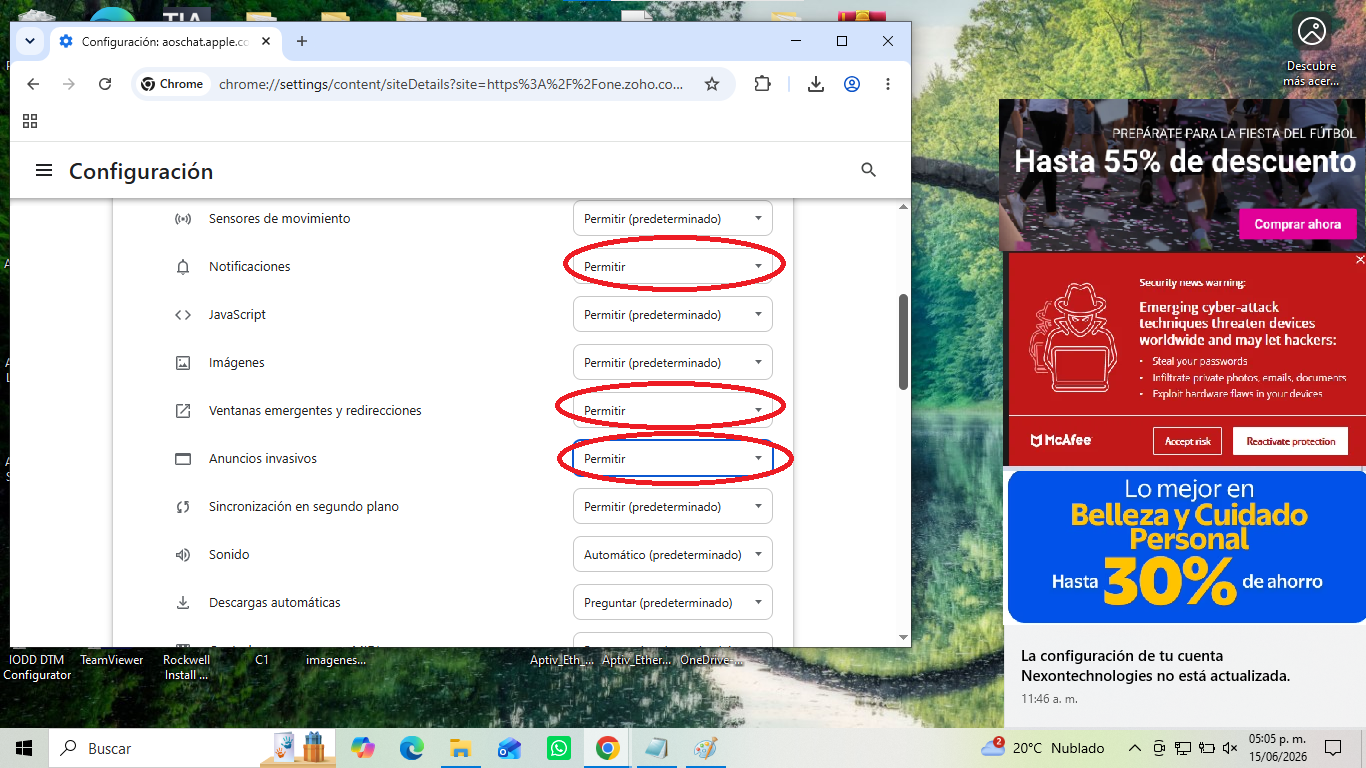
Task: Click the Sincronización en segundo plano icon
Action: pyautogui.click(x=183, y=507)
